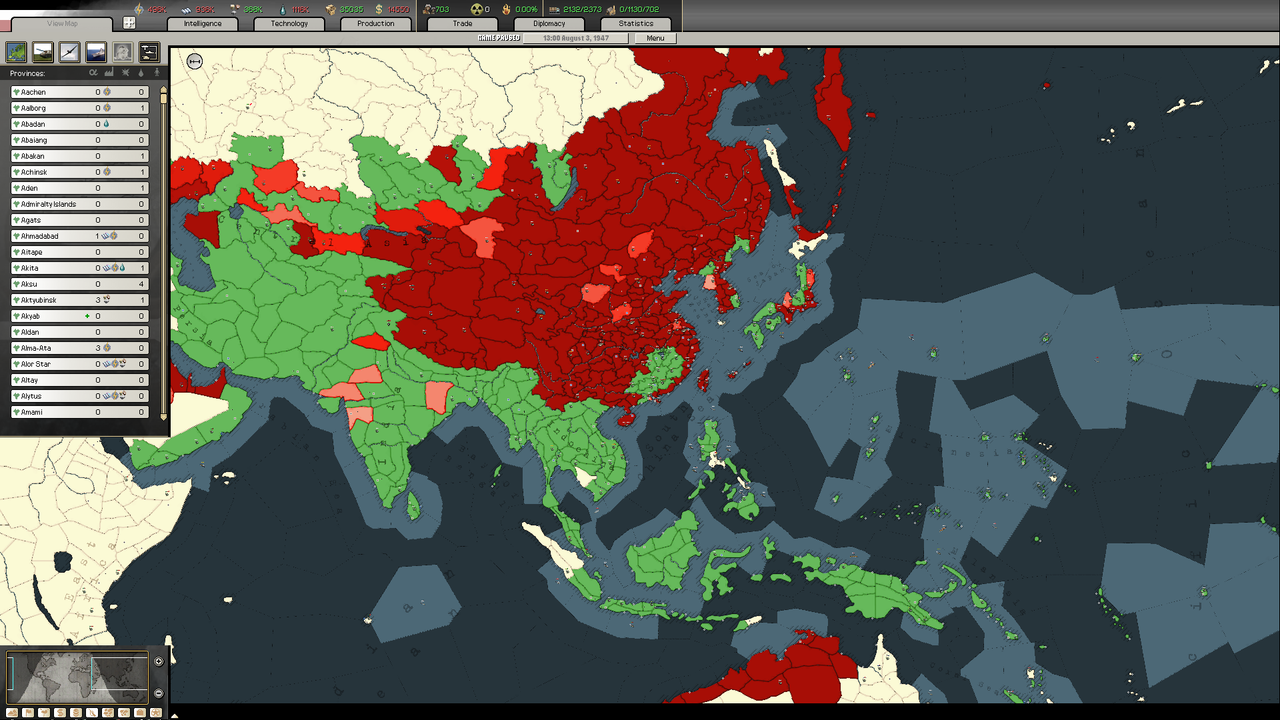
Task: Click the date August 3, 1947 button
Action: click(577, 38)
